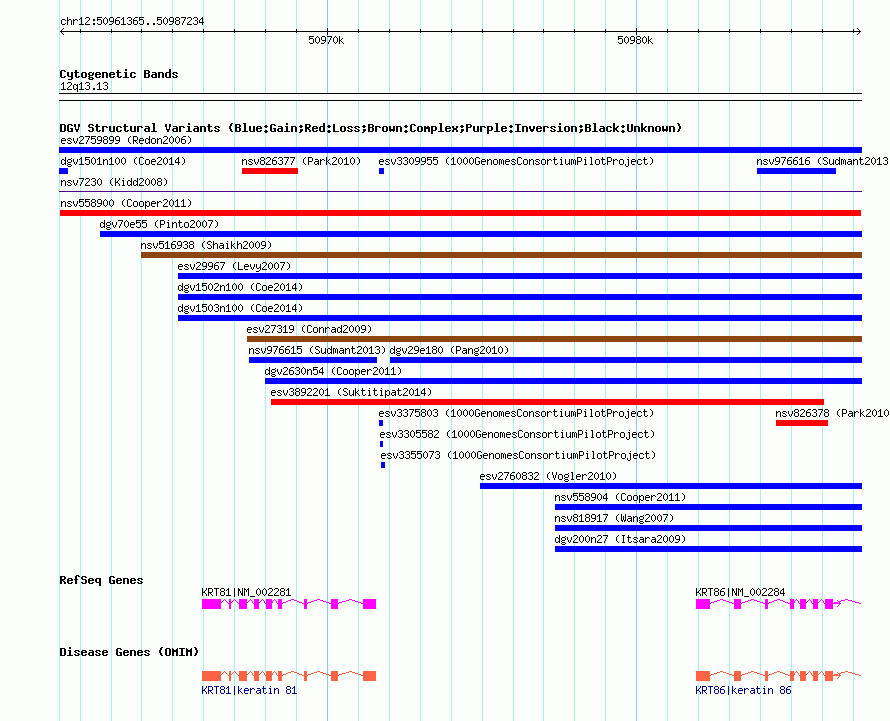Click the esv27319 (Conrad2009) label
The height and width of the screenshot is (721, 890).
[x=309, y=329]
